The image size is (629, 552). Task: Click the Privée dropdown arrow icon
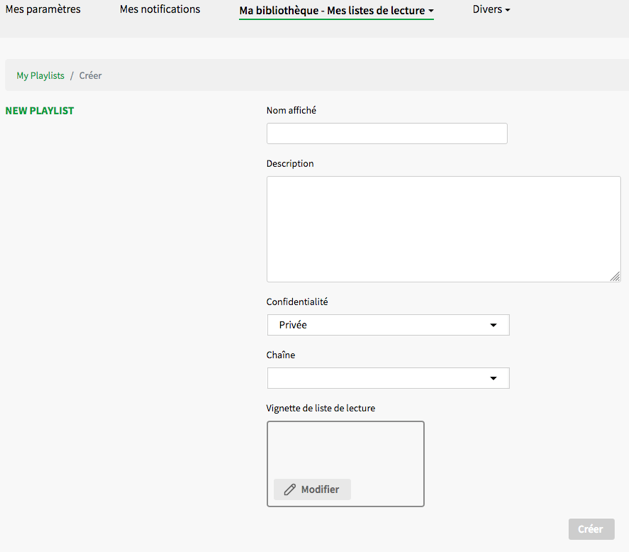click(493, 325)
